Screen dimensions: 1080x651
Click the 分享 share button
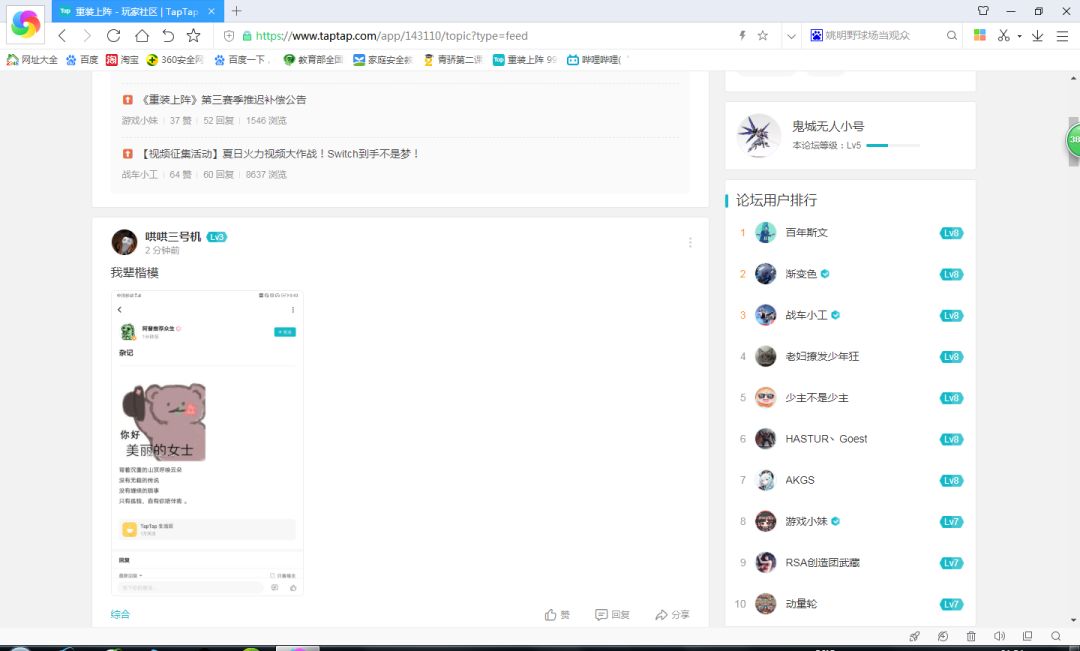point(672,614)
